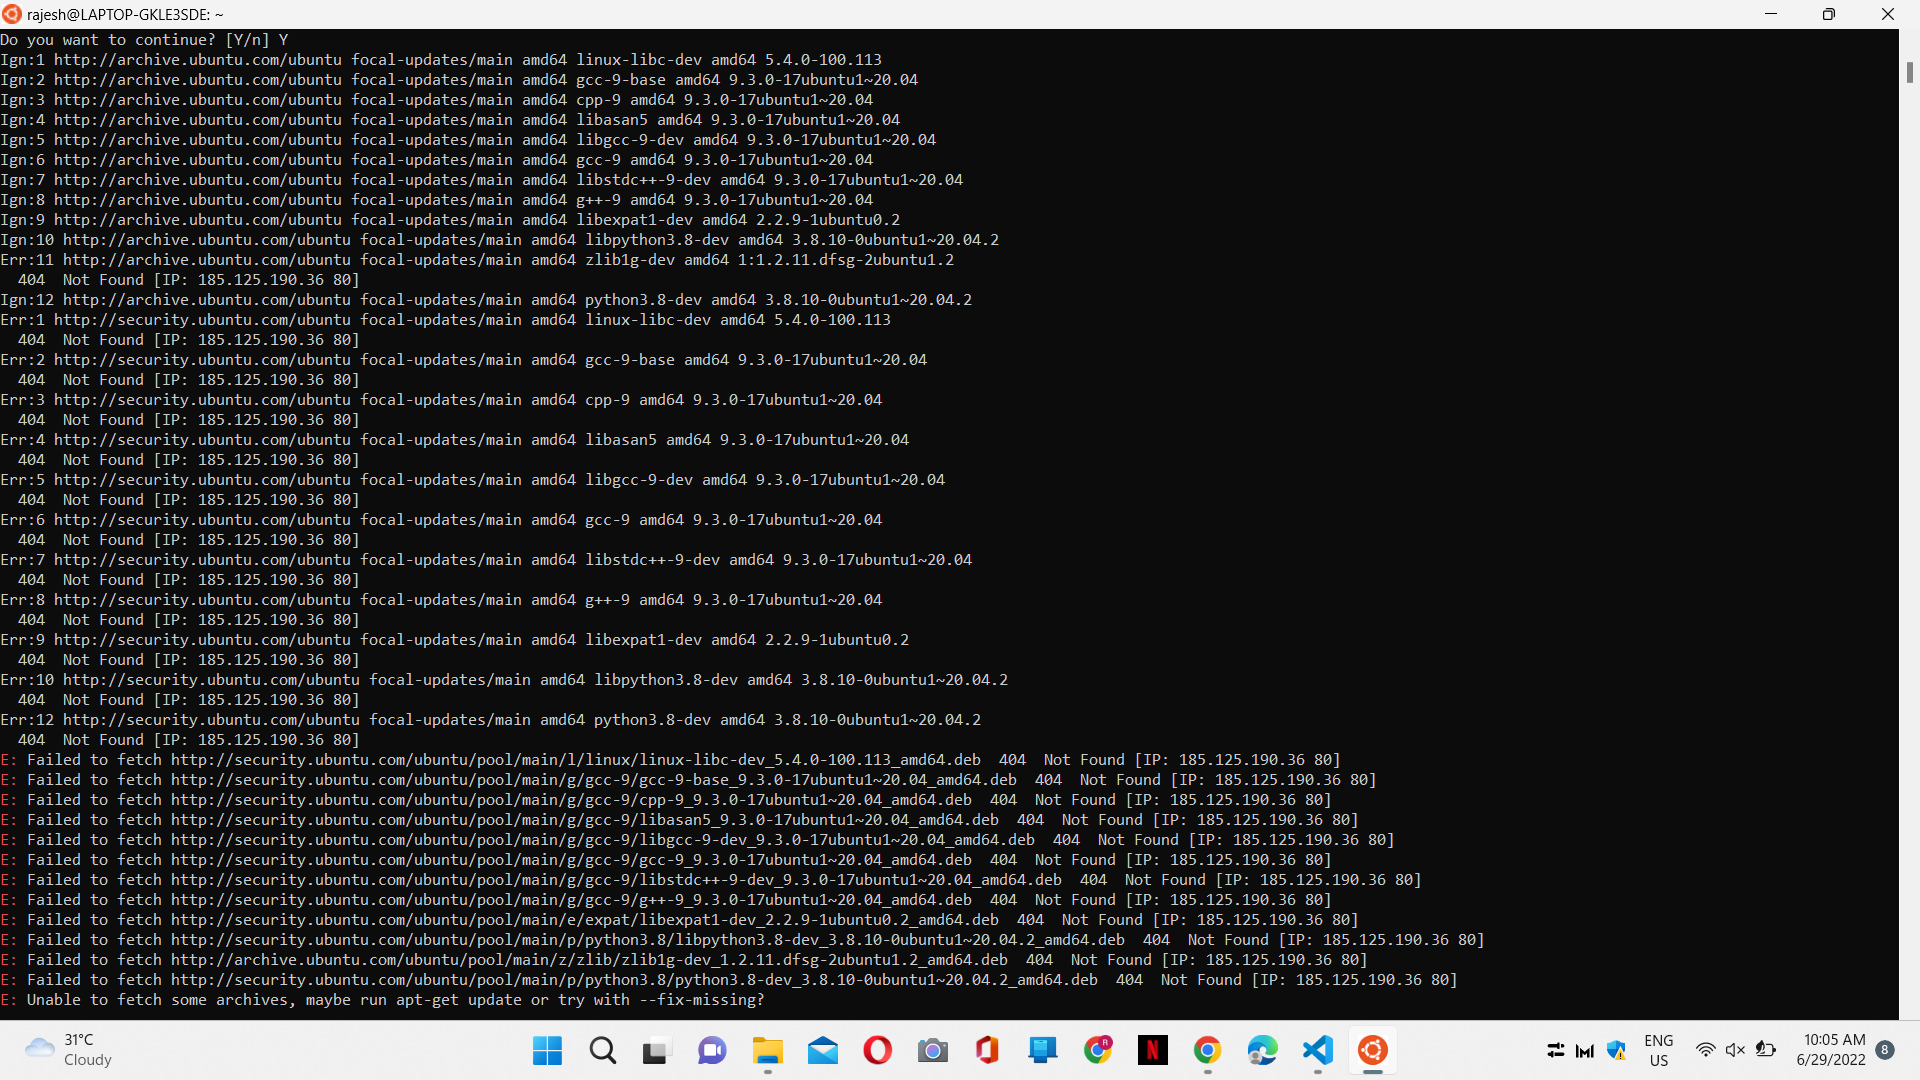Open the Windows Start menu
This screenshot has width=1920, height=1080.
point(546,1050)
